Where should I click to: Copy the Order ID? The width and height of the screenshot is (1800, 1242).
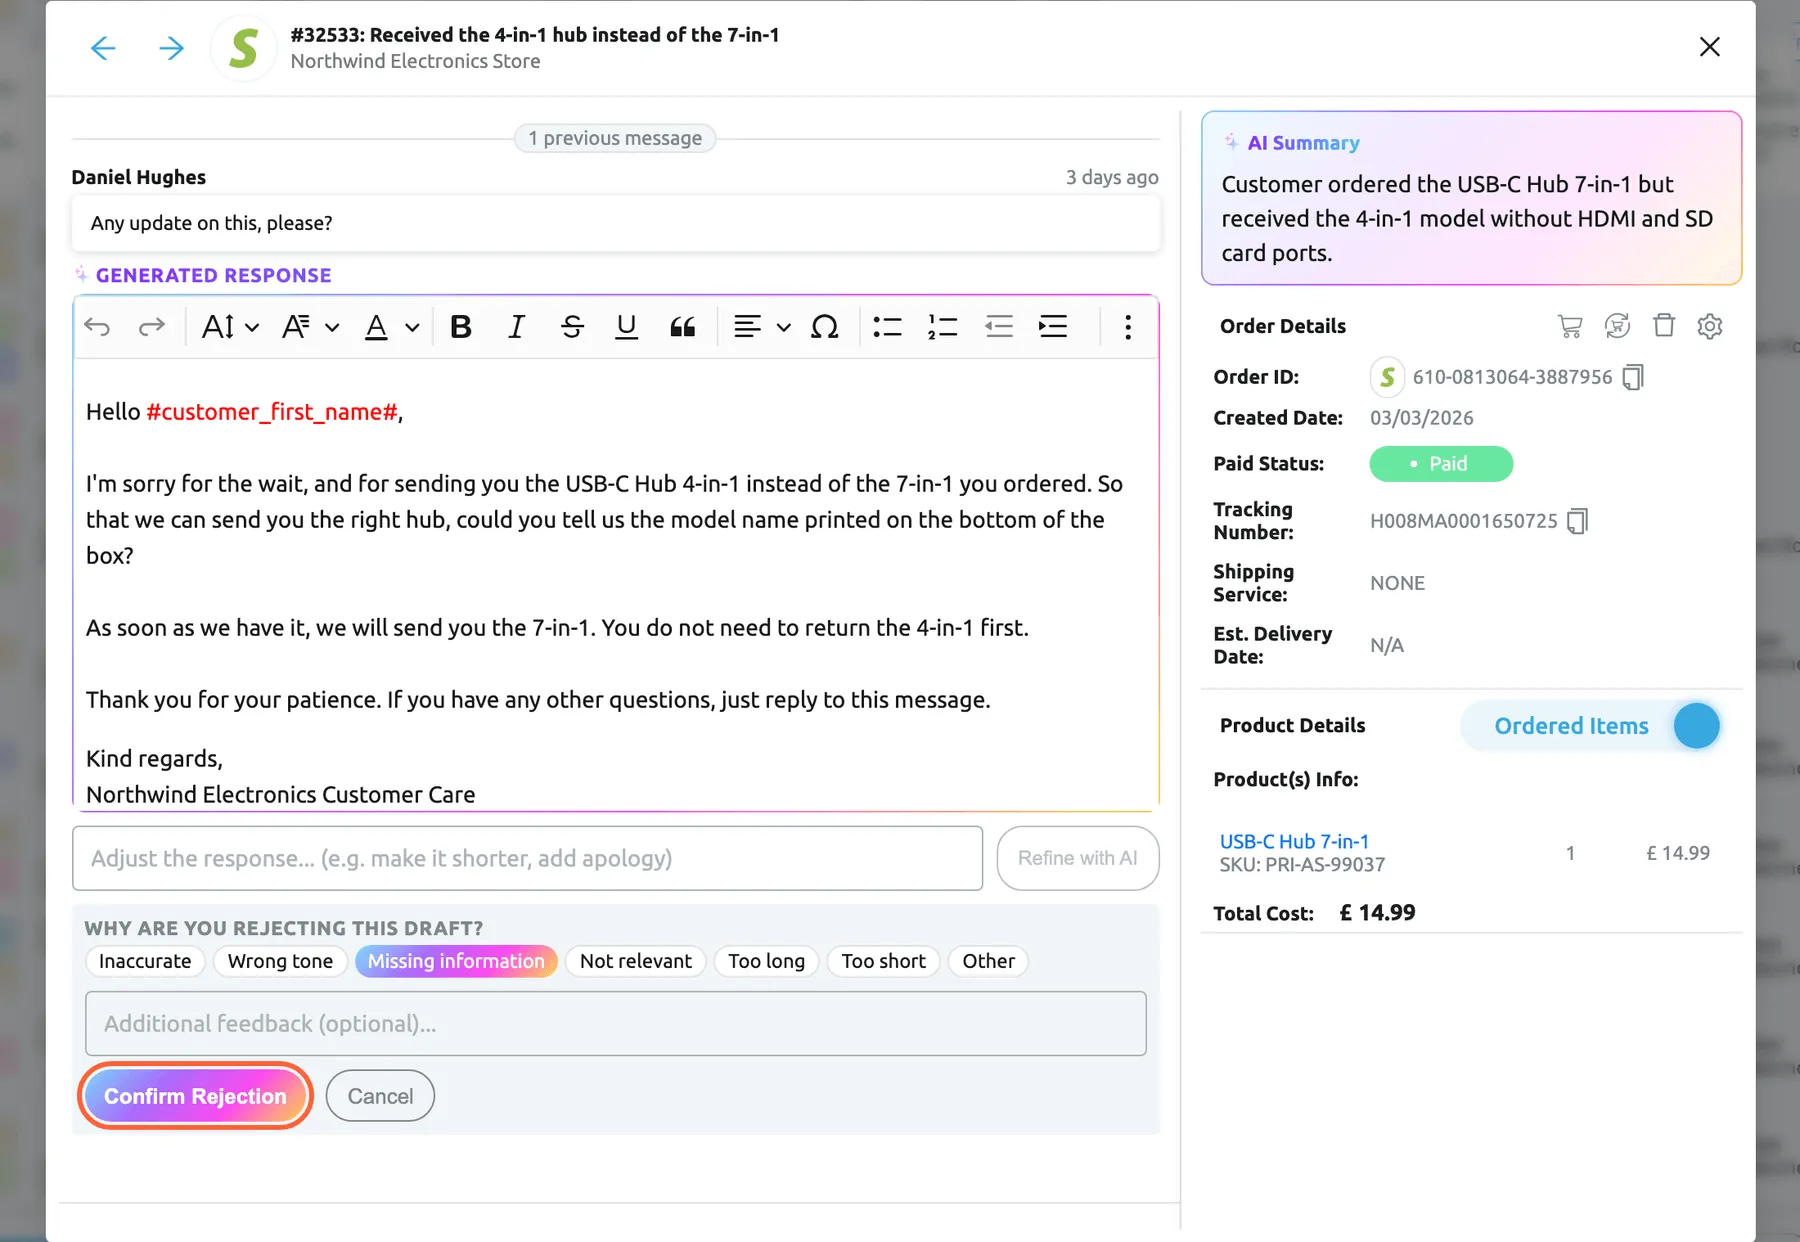[1633, 377]
